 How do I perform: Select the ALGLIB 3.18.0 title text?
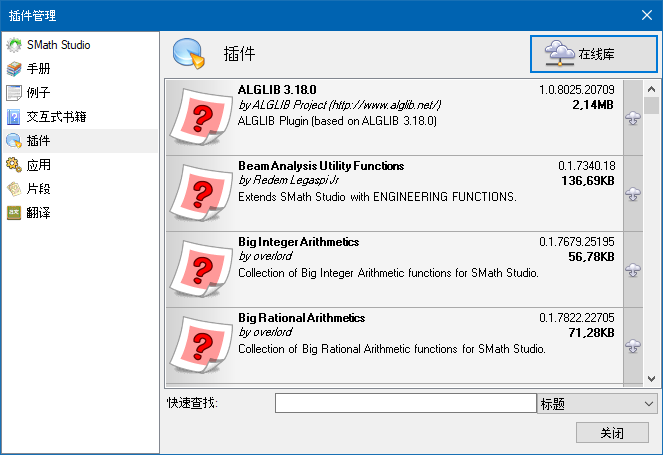(x=277, y=90)
